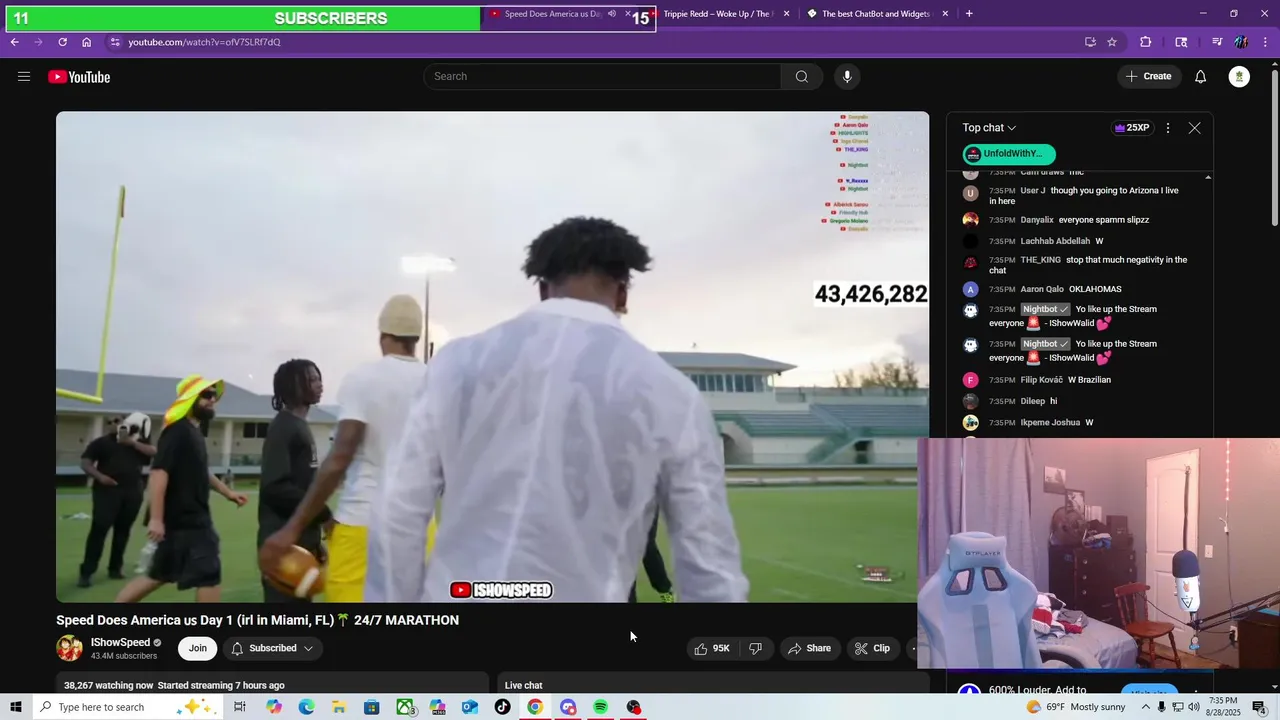
Task: Show hidden system tray icons
Action: (x=1146, y=707)
